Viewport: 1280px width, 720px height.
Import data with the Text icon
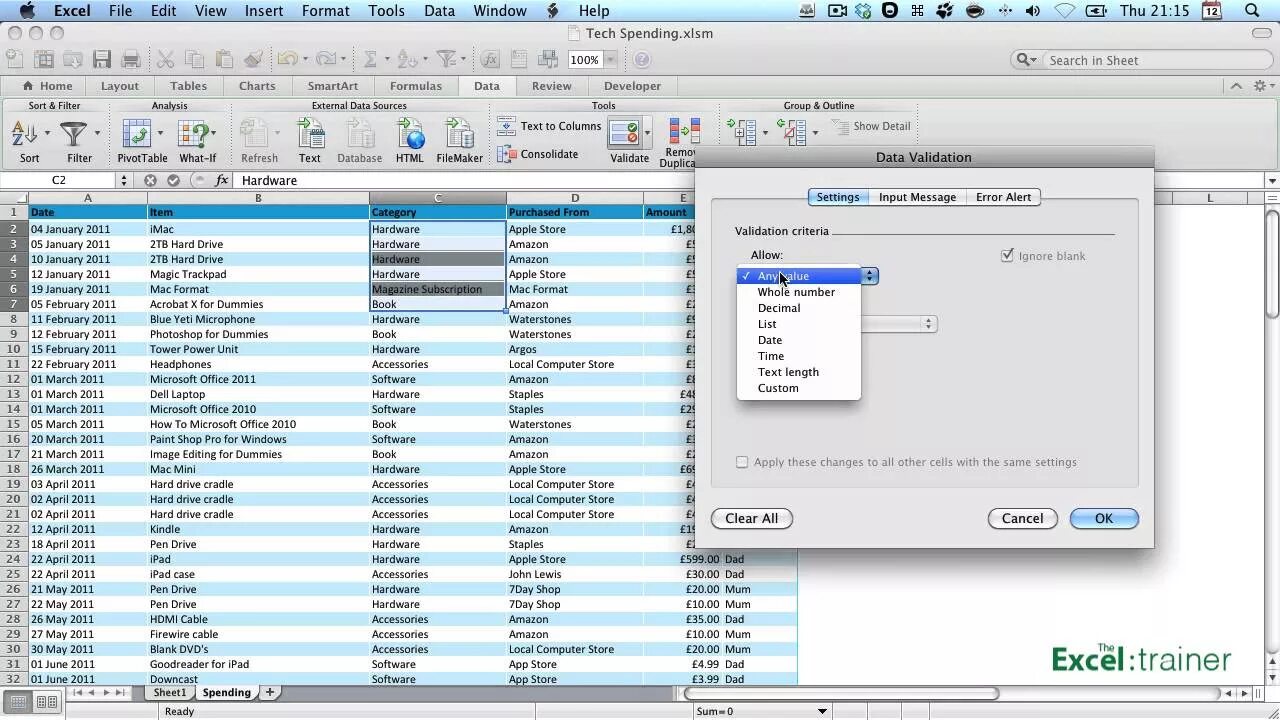pyautogui.click(x=310, y=133)
